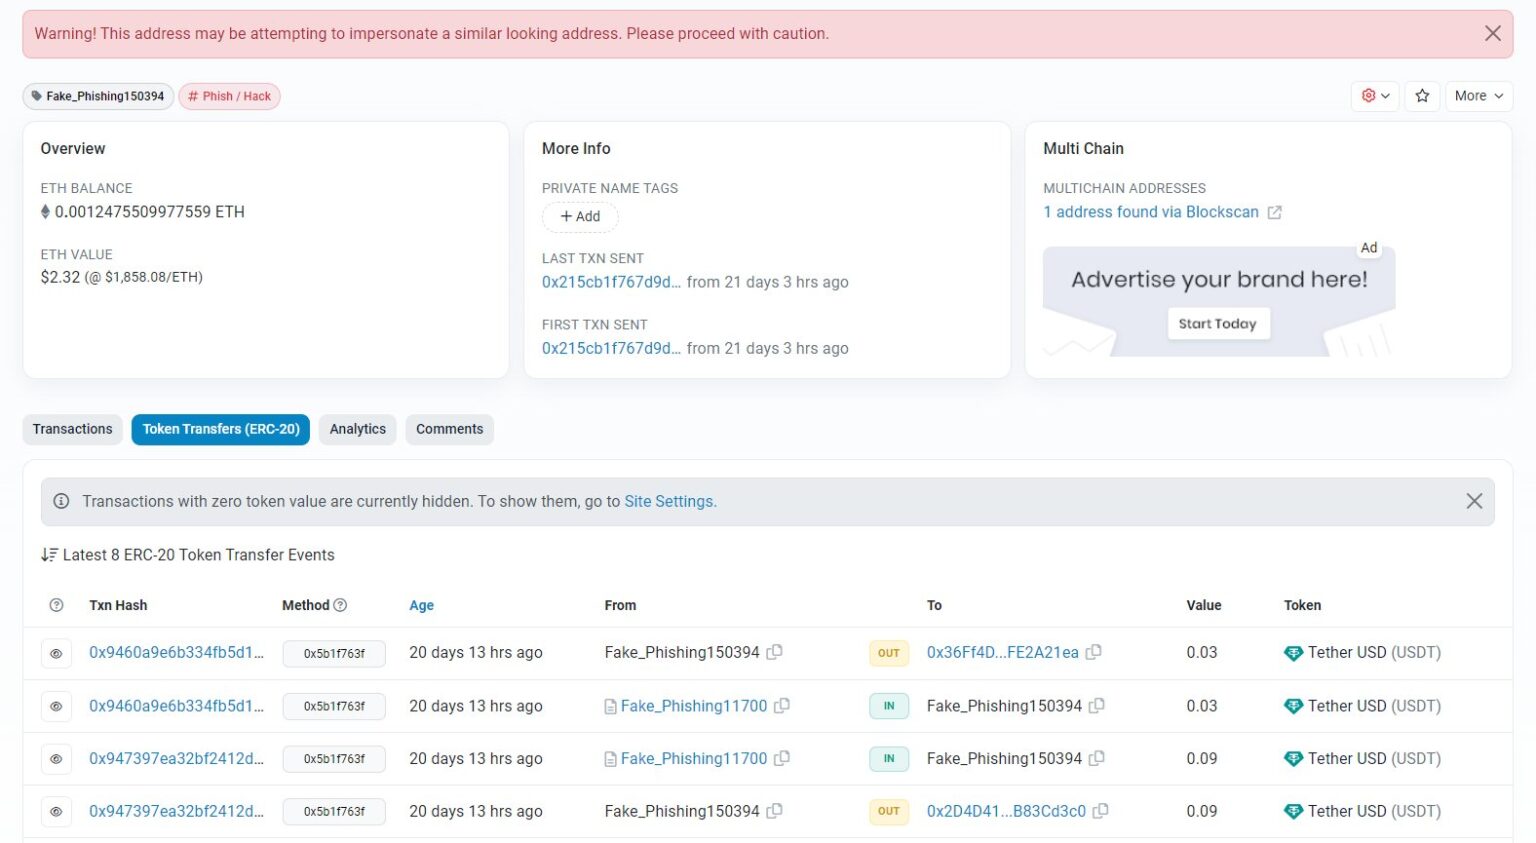Viewport: 1536px width, 843px height.
Task: Click the copy icon next to 0x2D4D41...B83Cd3c0
Action: [1101, 811]
